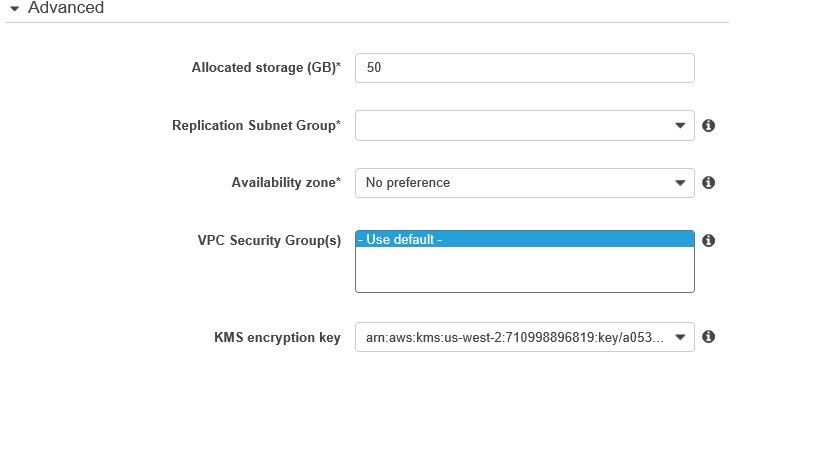The height and width of the screenshot is (460, 819).
Task: Click the Advanced section heading text
Action: coord(66,8)
